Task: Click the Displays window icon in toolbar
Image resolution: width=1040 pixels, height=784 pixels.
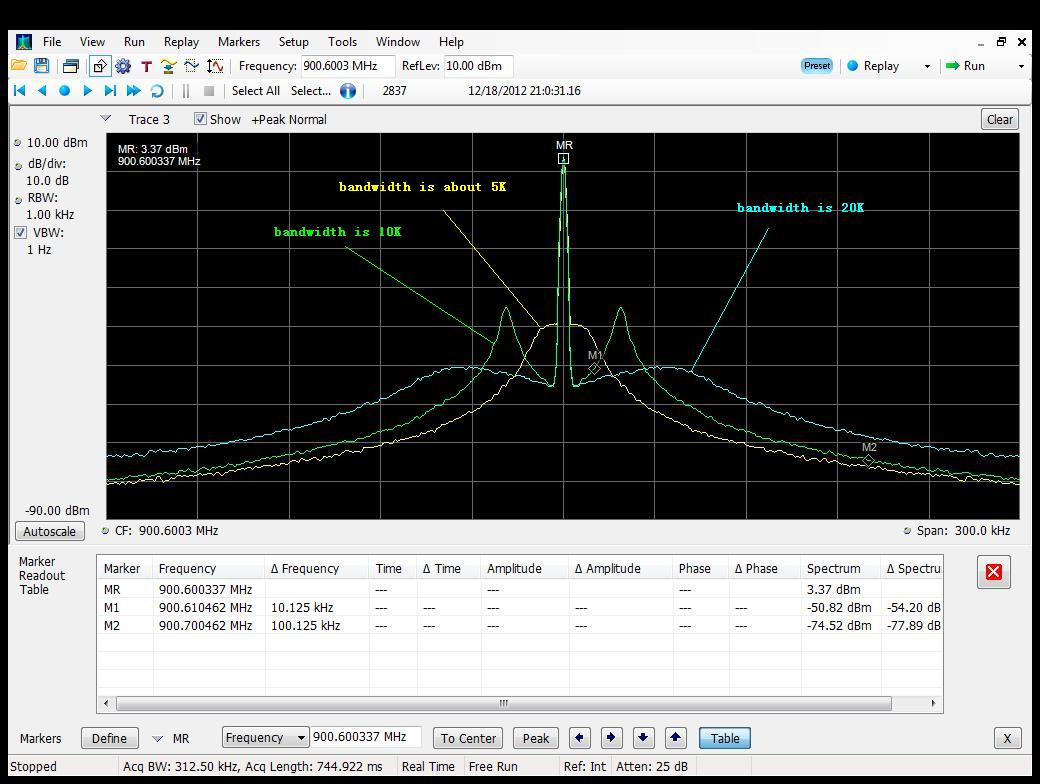Action: 70,66
